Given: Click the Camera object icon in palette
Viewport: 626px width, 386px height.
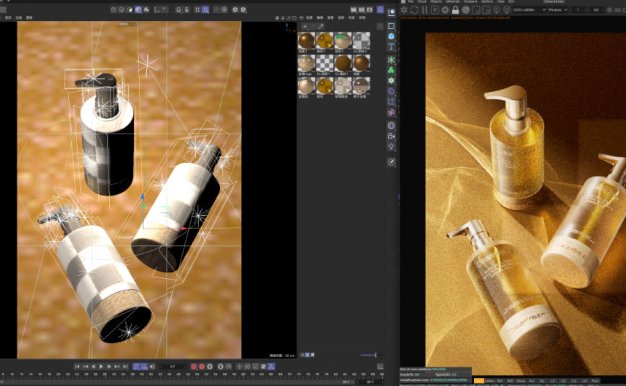Looking at the screenshot, I should point(391,136).
